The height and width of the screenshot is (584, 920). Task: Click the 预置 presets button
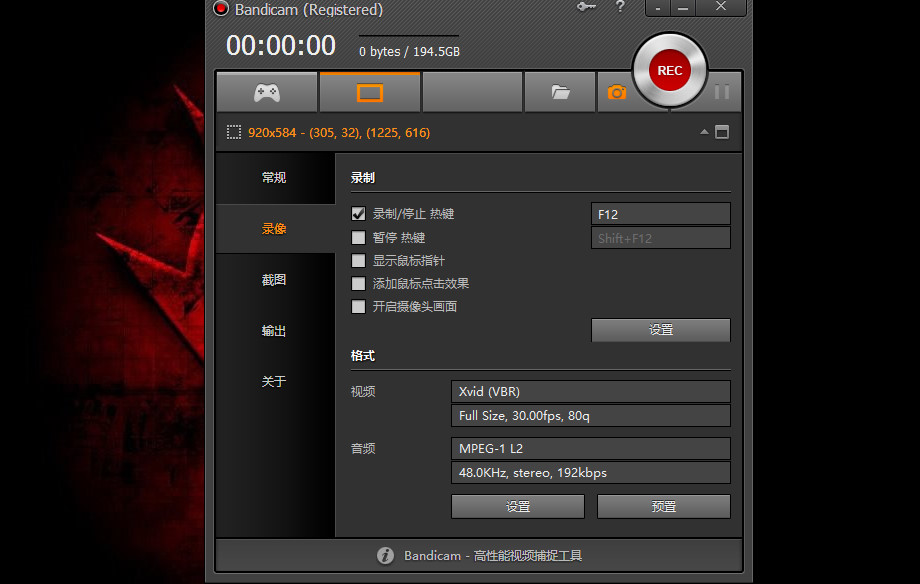click(663, 507)
